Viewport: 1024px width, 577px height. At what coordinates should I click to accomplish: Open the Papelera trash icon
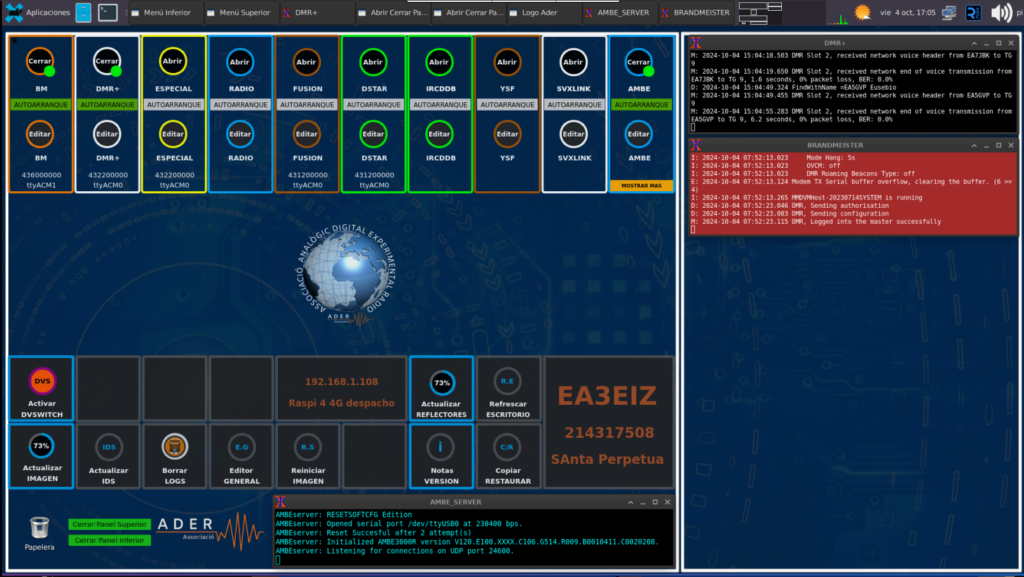click(39, 527)
